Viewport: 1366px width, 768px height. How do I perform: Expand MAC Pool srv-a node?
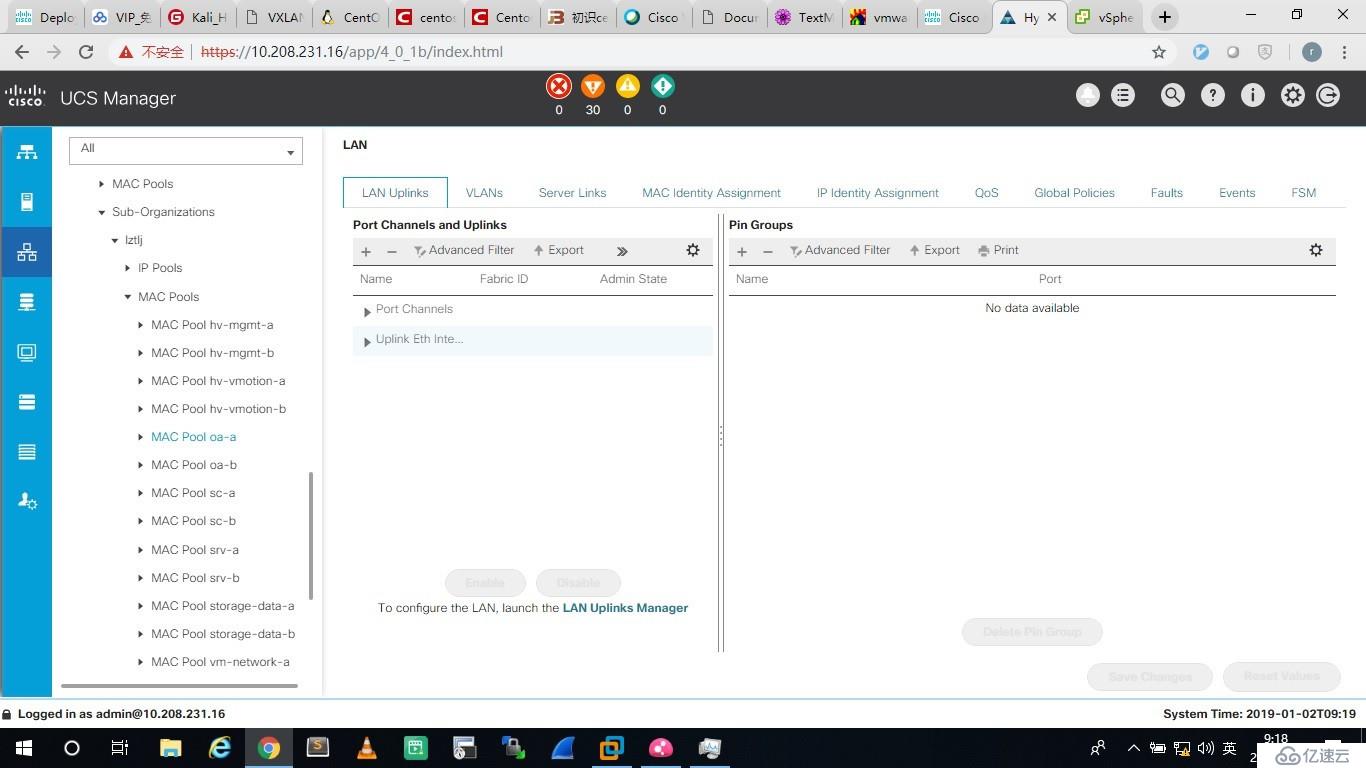tap(140, 550)
